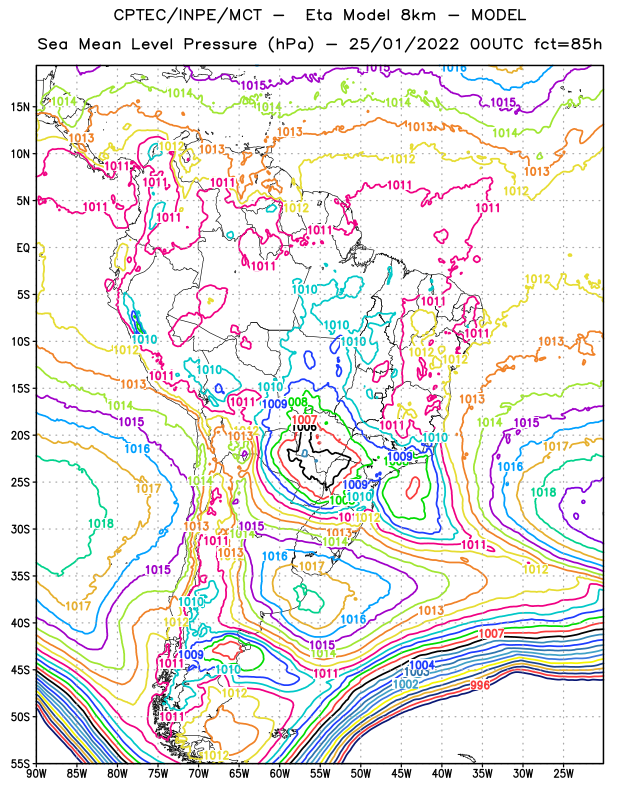Click the EQ latitude axis label
The width and height of the screenshot is (618, 800).
tap(23, 248)
